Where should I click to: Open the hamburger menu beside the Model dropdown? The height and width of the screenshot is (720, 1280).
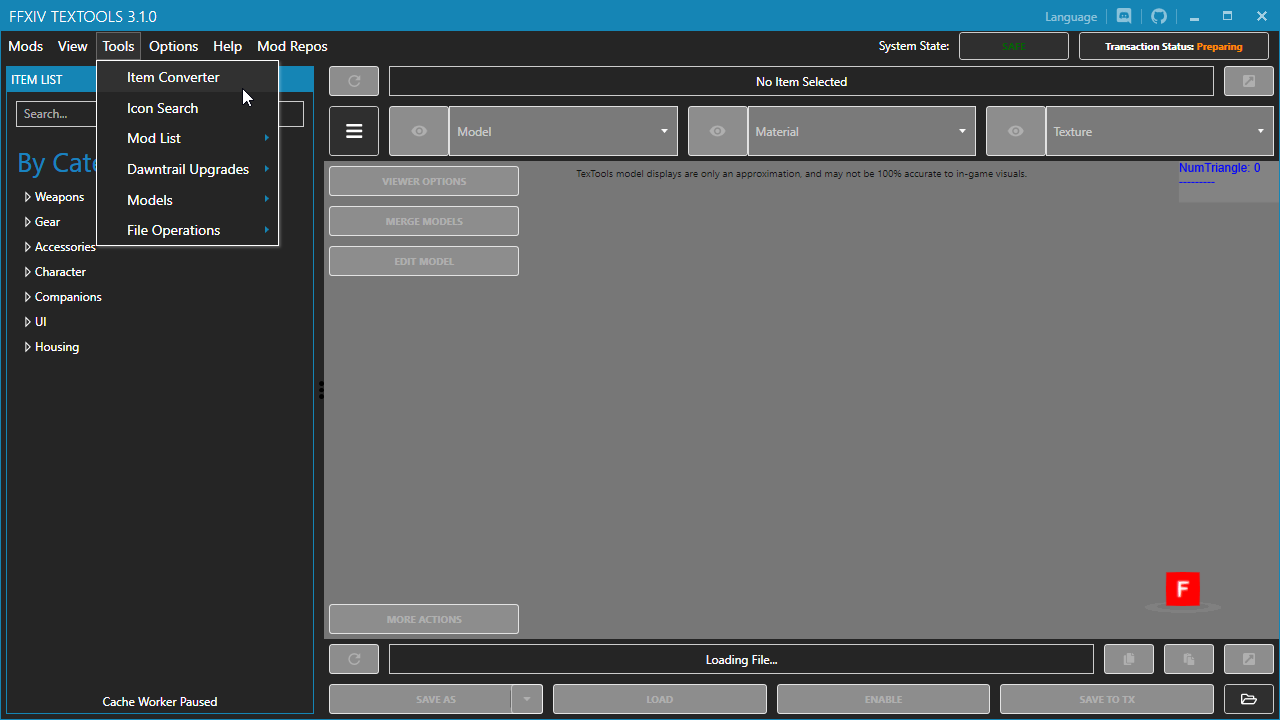pos(354,131)
